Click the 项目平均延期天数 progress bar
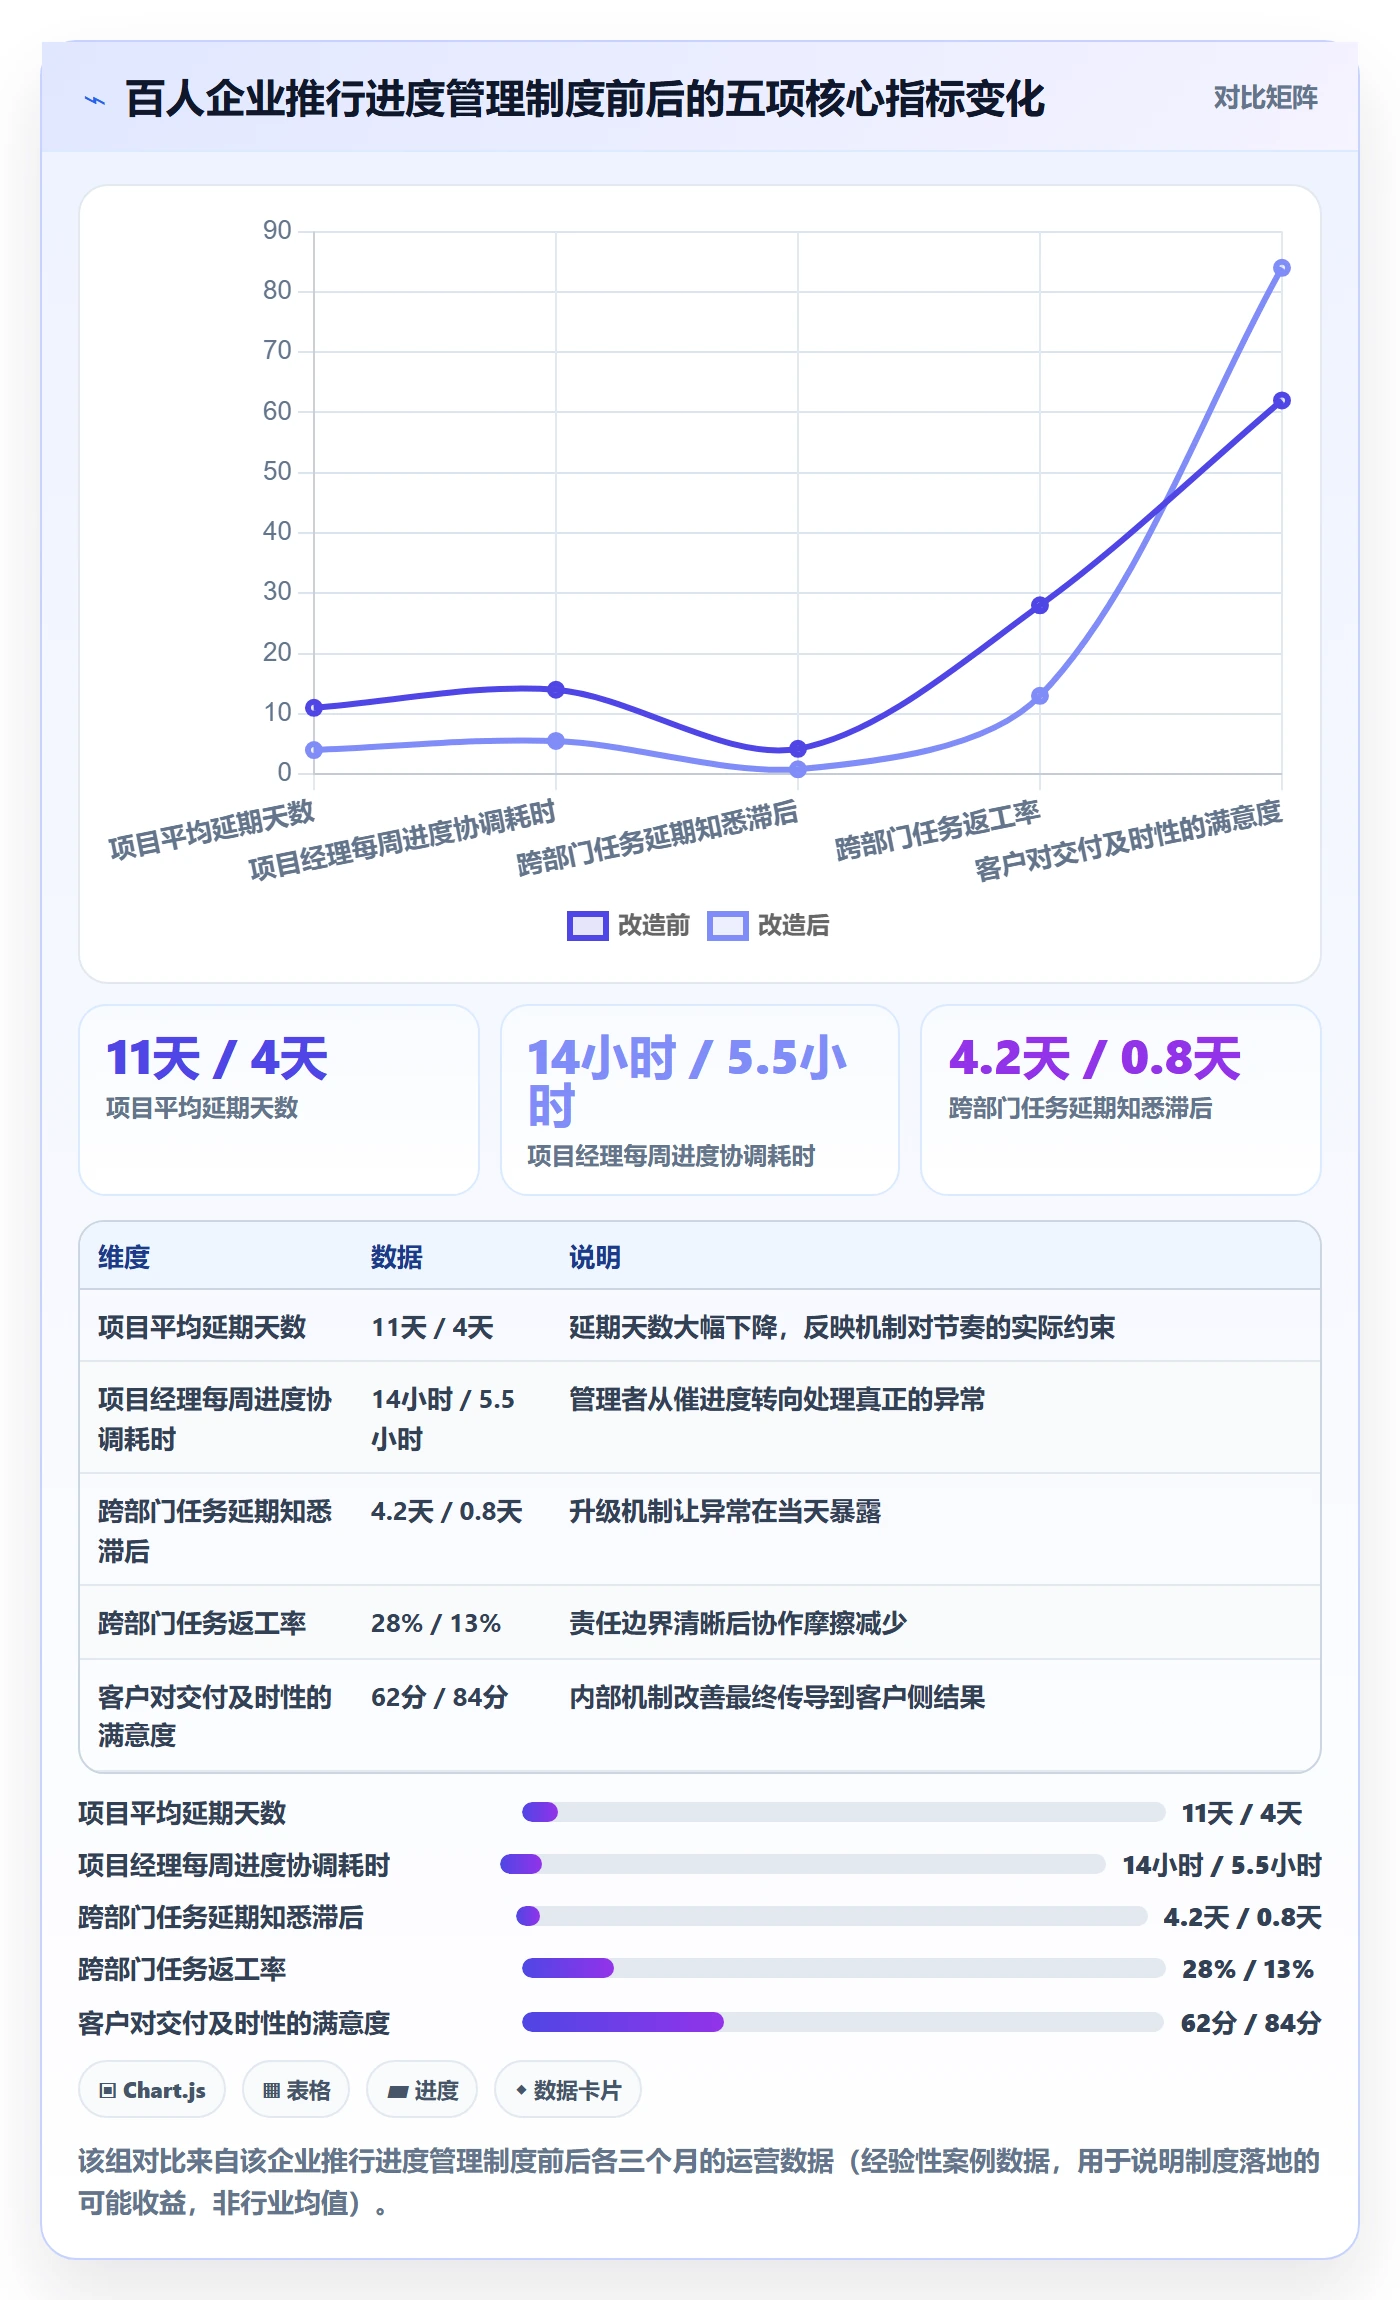 click(843, 1812)
